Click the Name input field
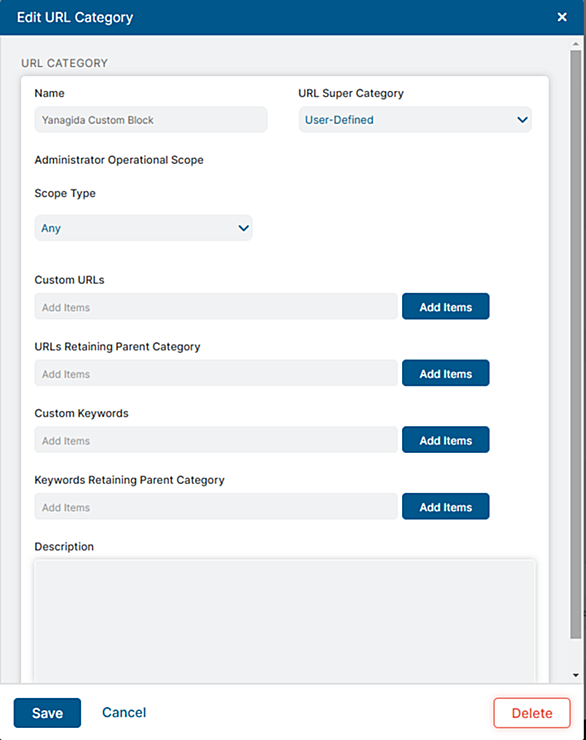The width and height of the screenshot is (586, 740). tap(151, 119)
